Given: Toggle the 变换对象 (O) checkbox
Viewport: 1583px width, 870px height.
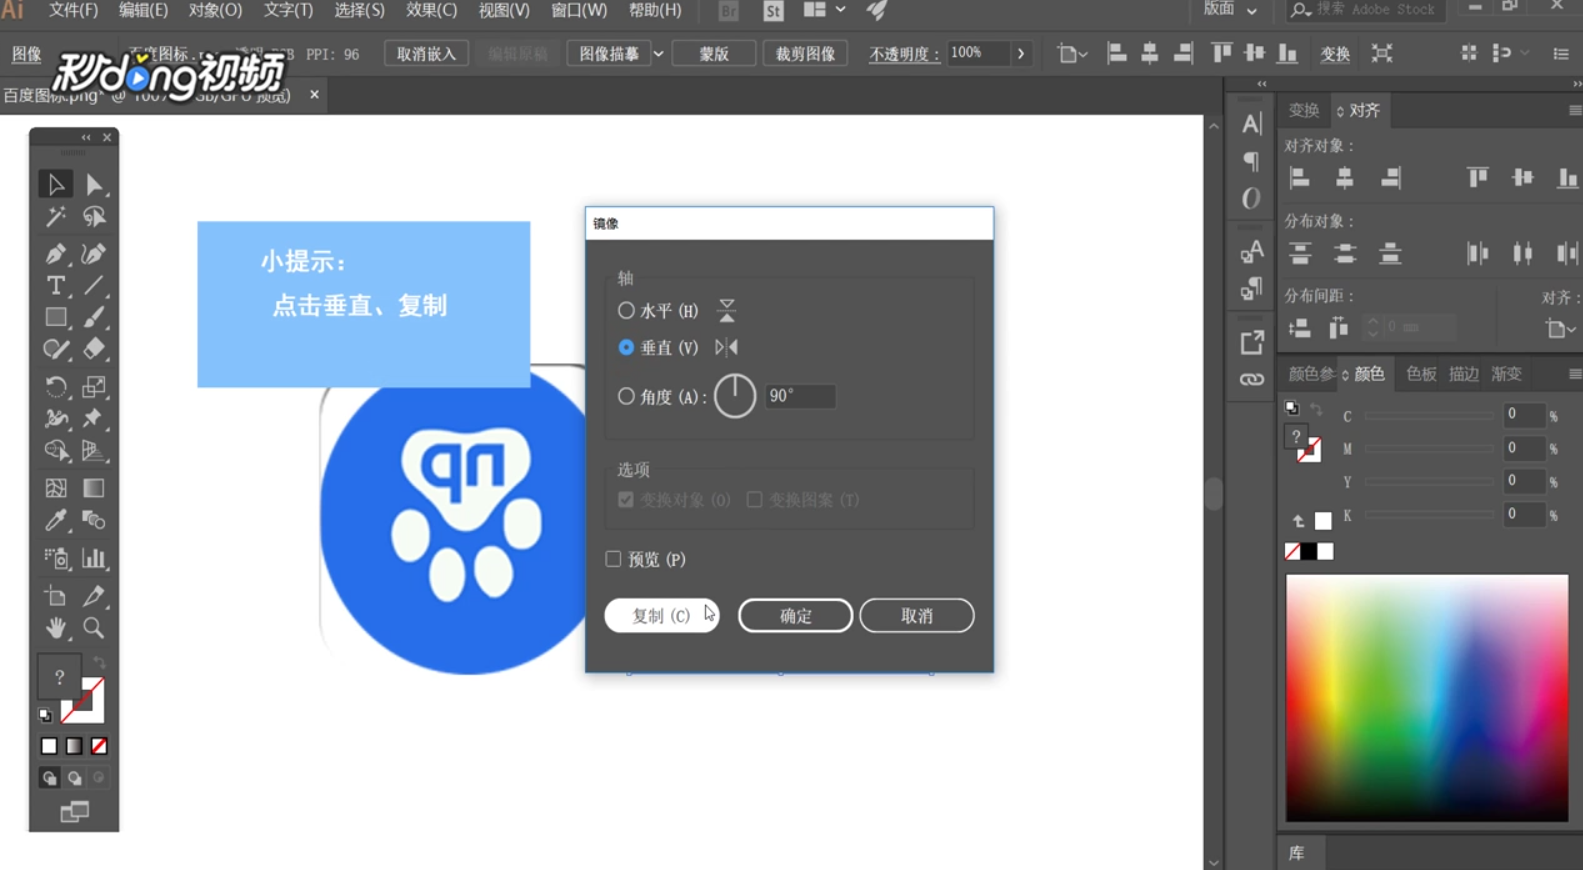Looking at the screenshot, I should pos(626,499).
